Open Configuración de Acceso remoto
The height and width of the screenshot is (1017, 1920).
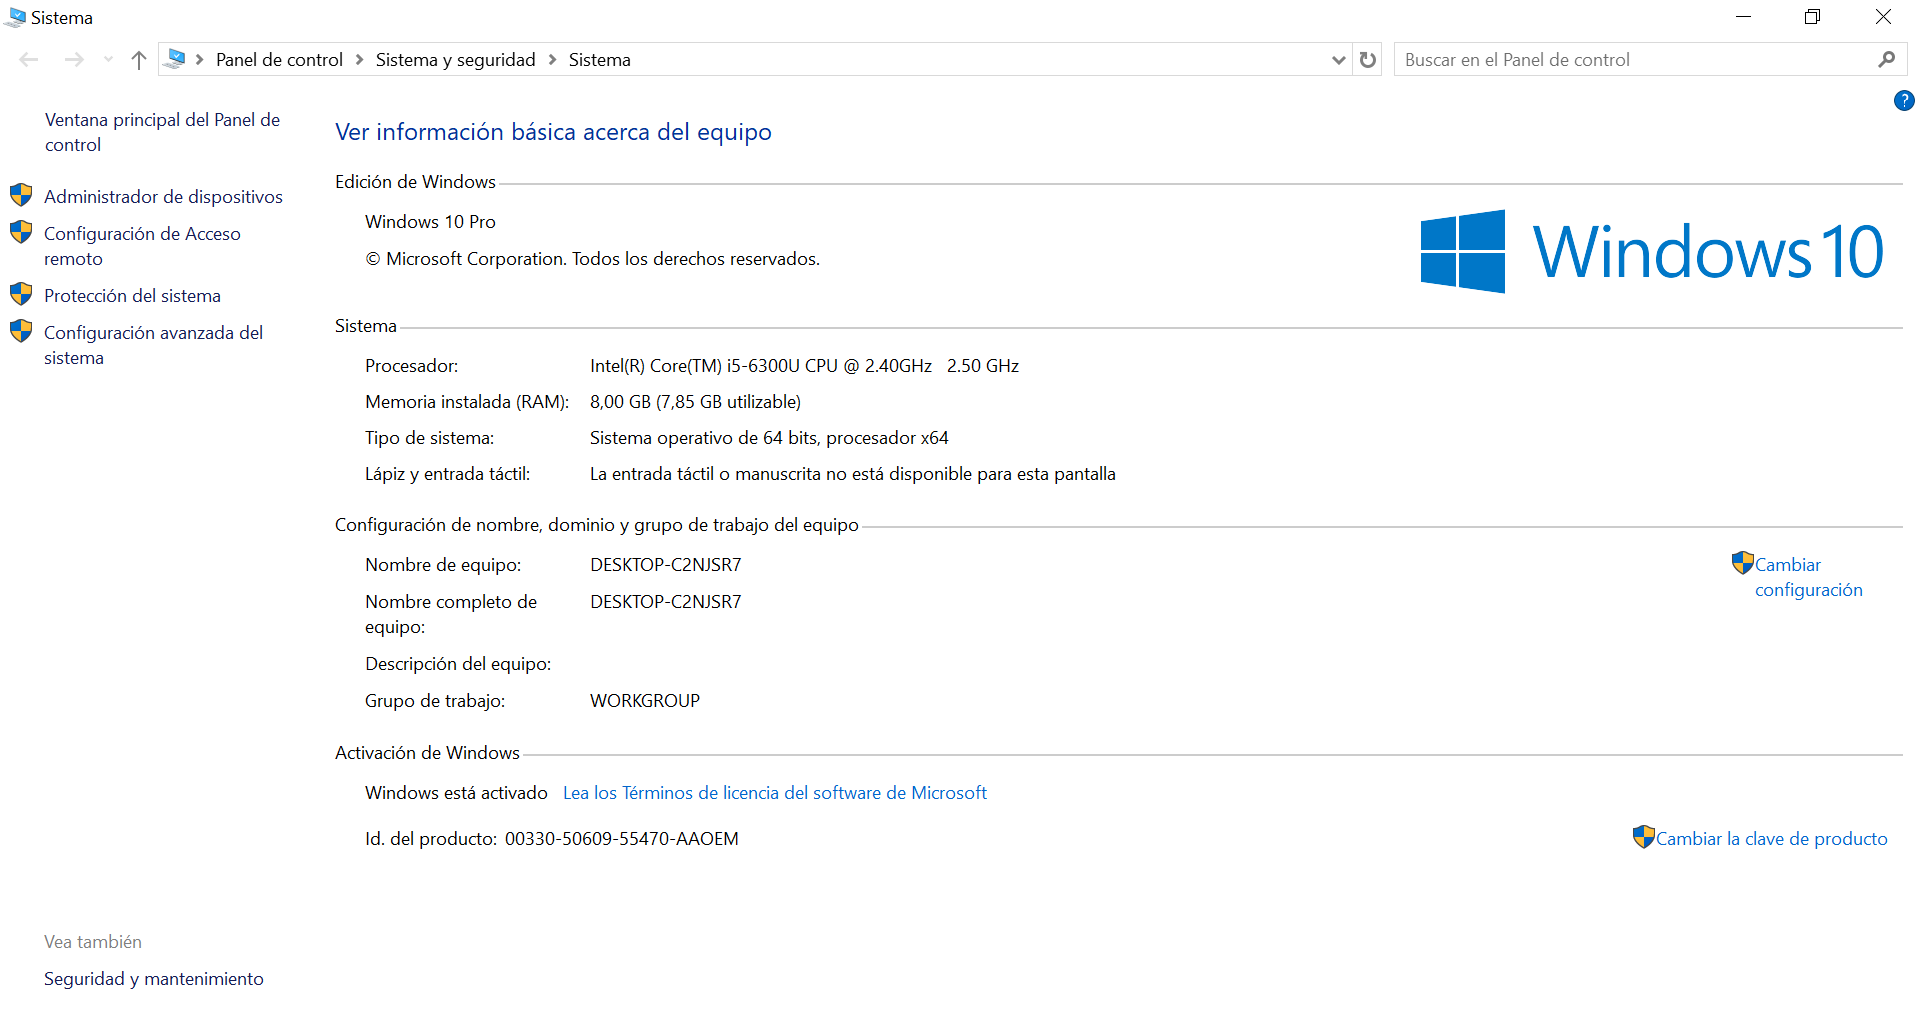click(x=142, y=246)
